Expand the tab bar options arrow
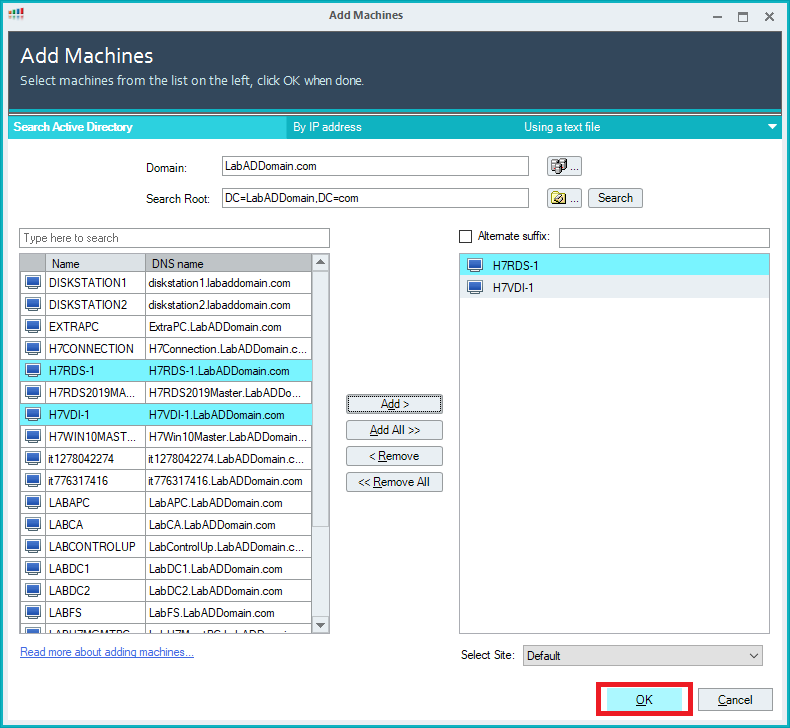This screenshot has width=790, height=728. 772,127
